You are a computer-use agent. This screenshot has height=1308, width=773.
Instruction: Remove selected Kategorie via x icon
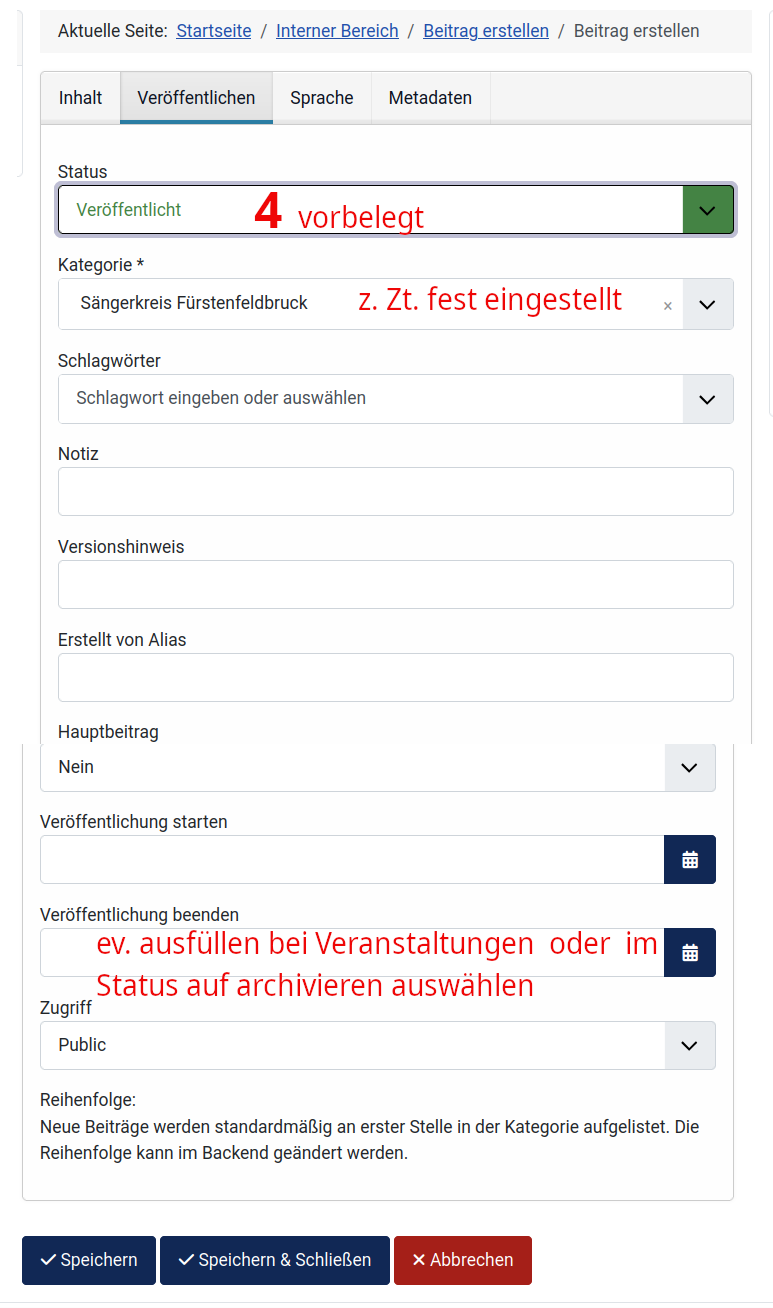pyautogui.click(x=667, y=304)
